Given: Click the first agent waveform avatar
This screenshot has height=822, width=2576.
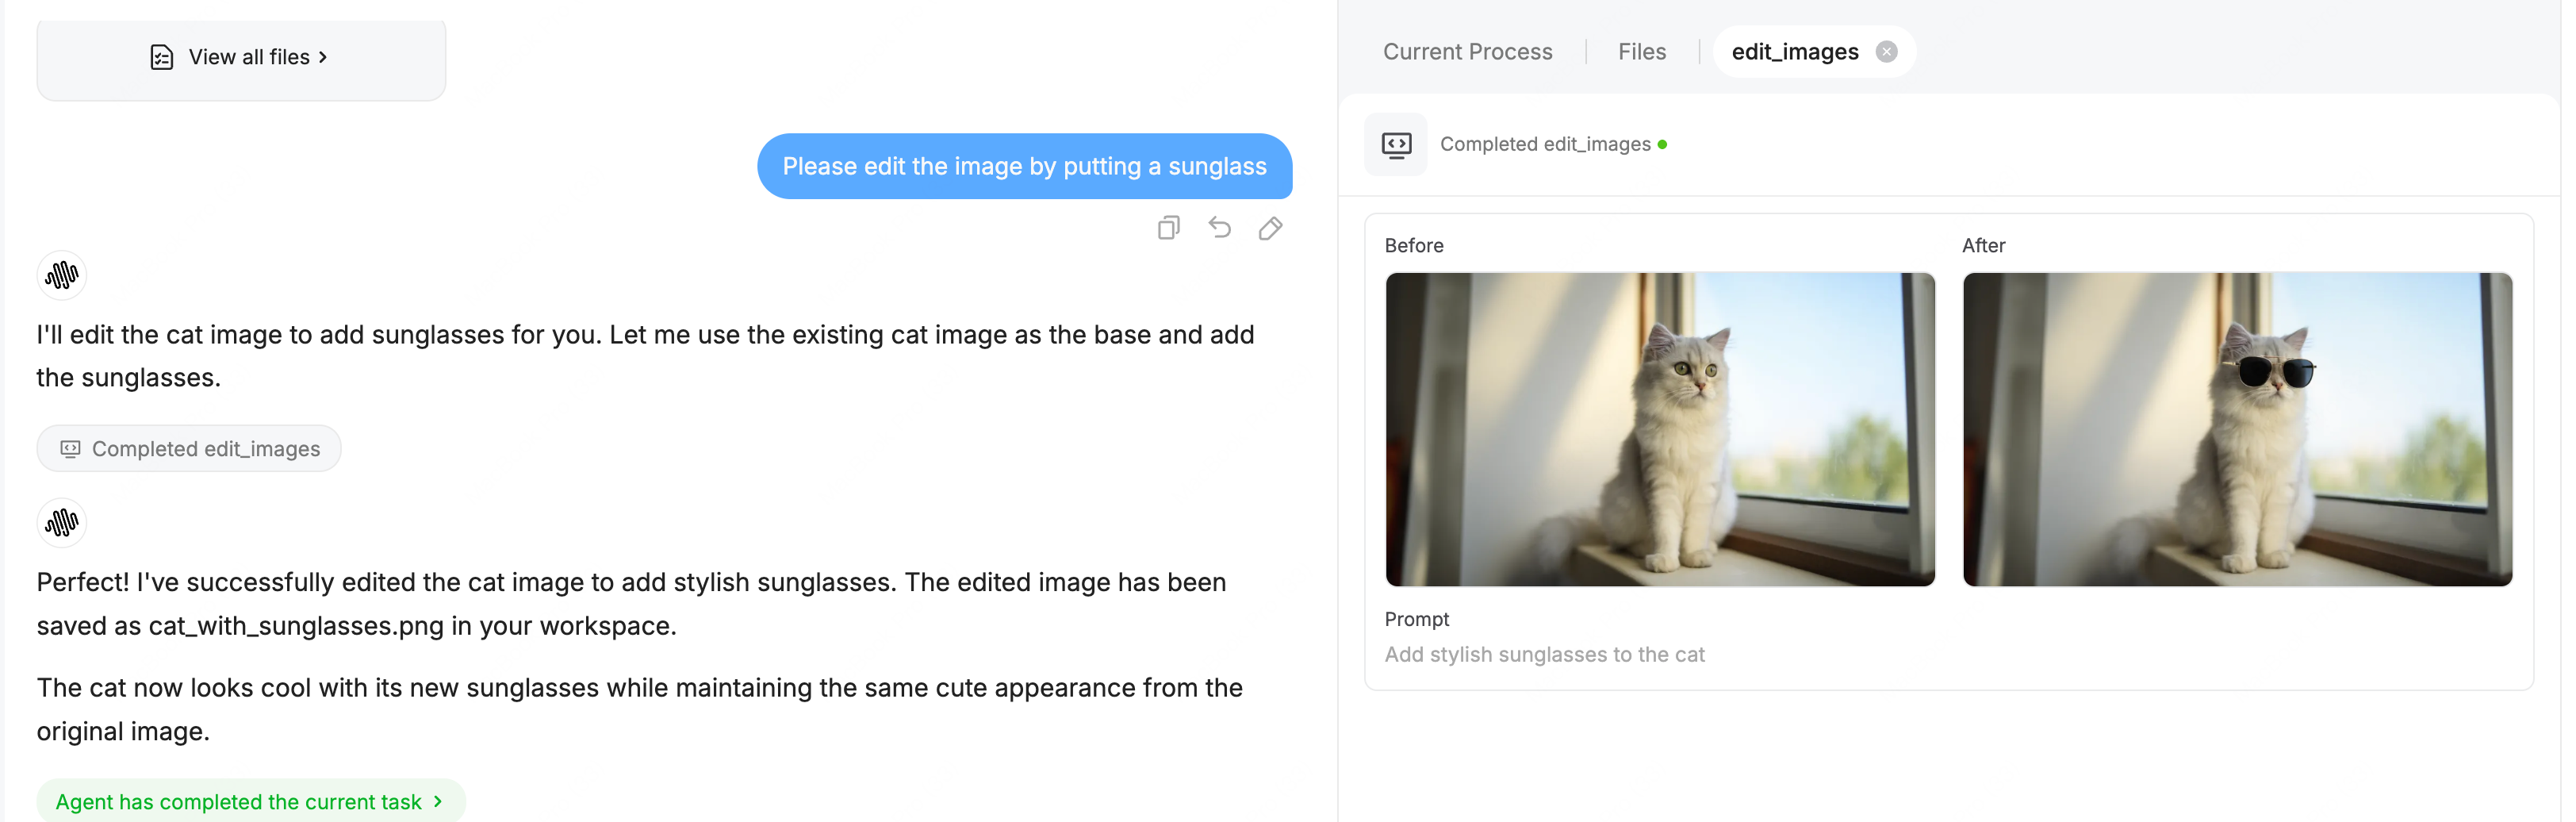Looking at the screenshot, I should point(62,275).
